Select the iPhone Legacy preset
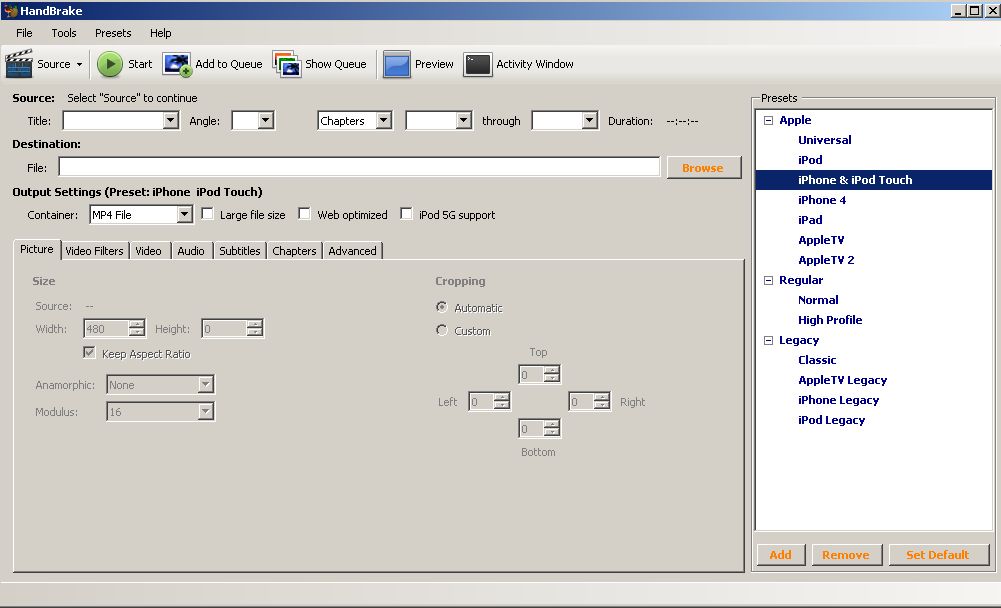This screenshot has width=1001, height=608. point(839,400)
